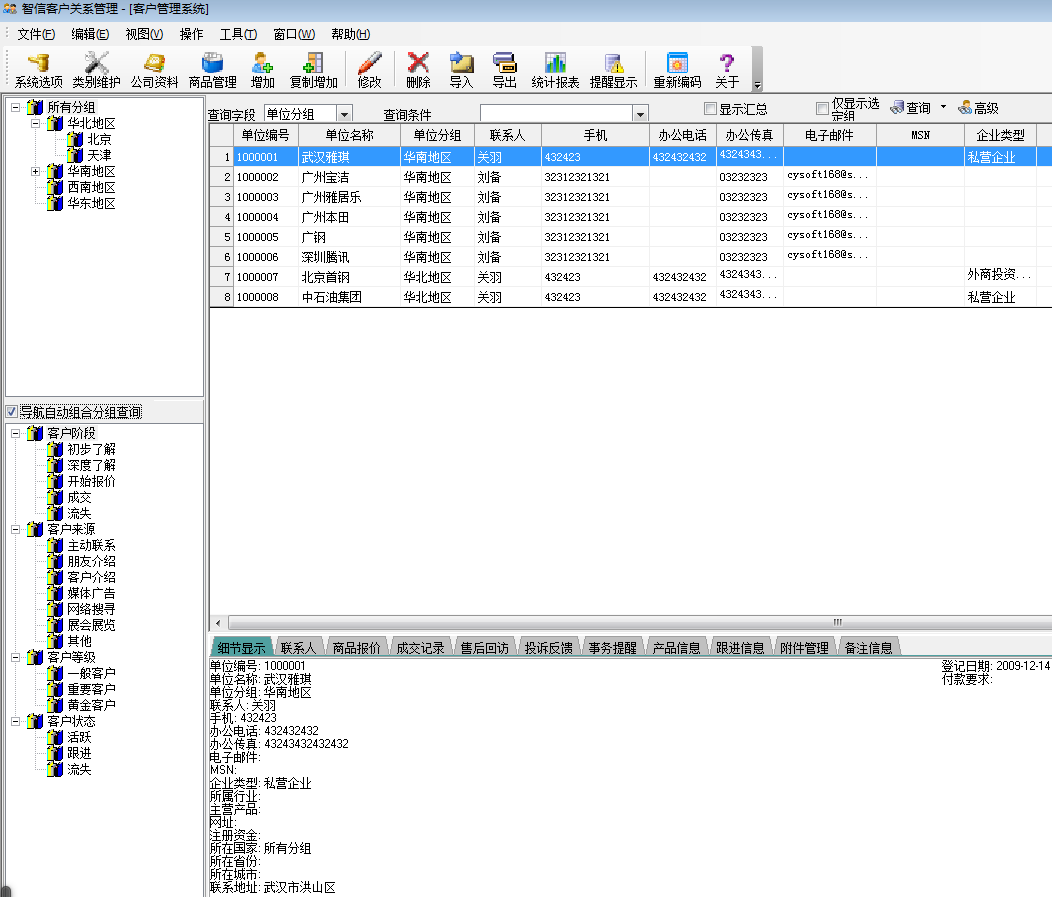Open the 窗口 menu
This screenshot has width=1052, height=897.
294,34
